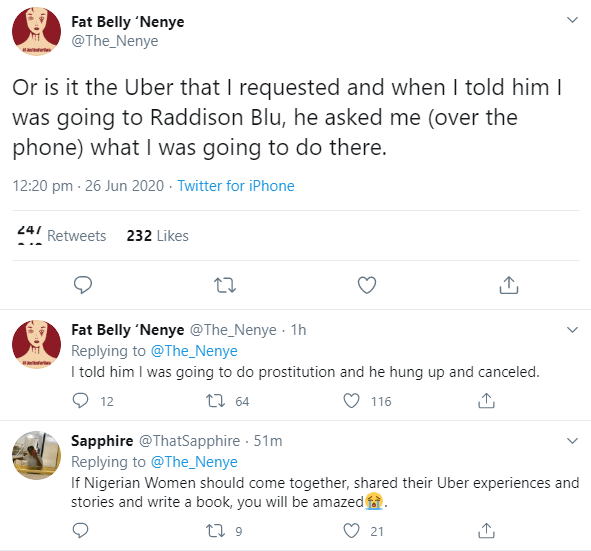This screenshot has width=591, height=551.
Task: Like the reply showing 116 likes
Action: click(351, 401)
